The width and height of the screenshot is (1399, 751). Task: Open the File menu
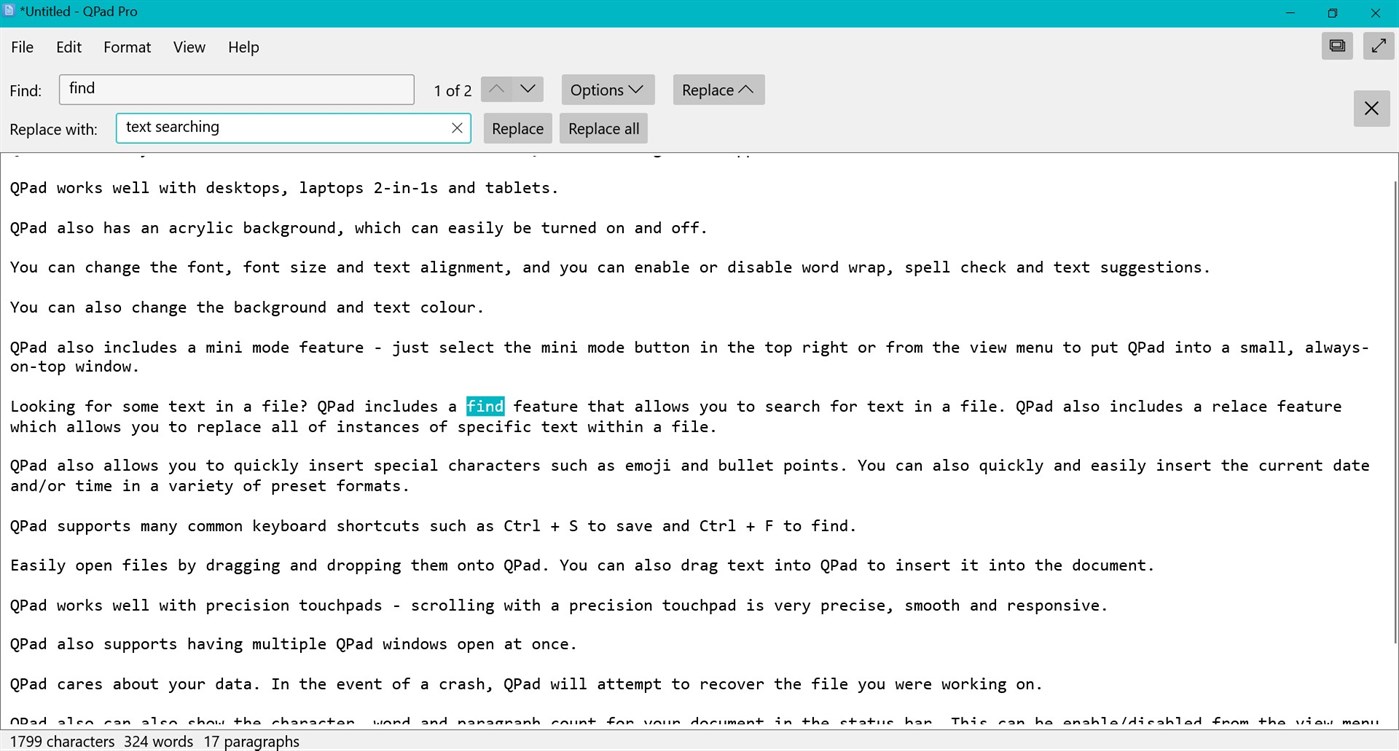22,47
